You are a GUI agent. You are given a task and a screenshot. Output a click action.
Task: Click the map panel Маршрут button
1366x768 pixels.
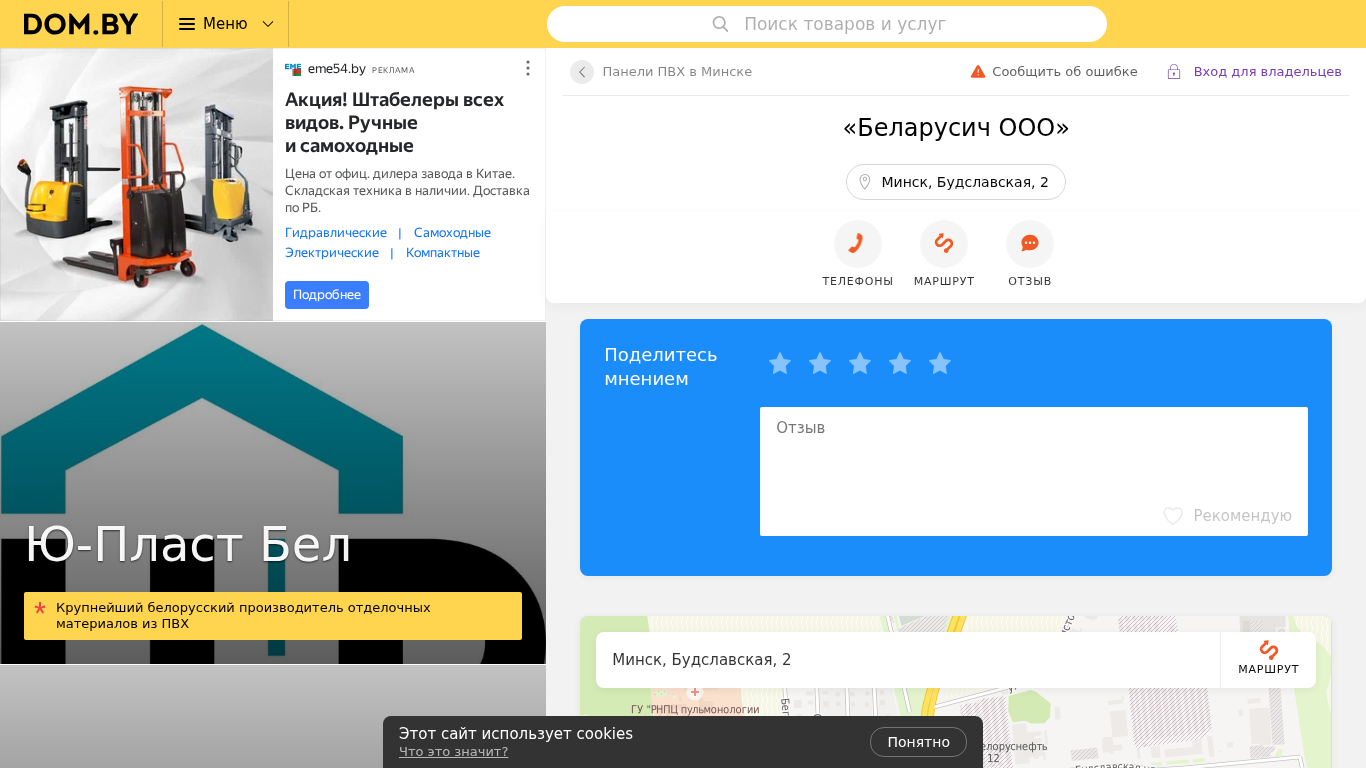1268,660
